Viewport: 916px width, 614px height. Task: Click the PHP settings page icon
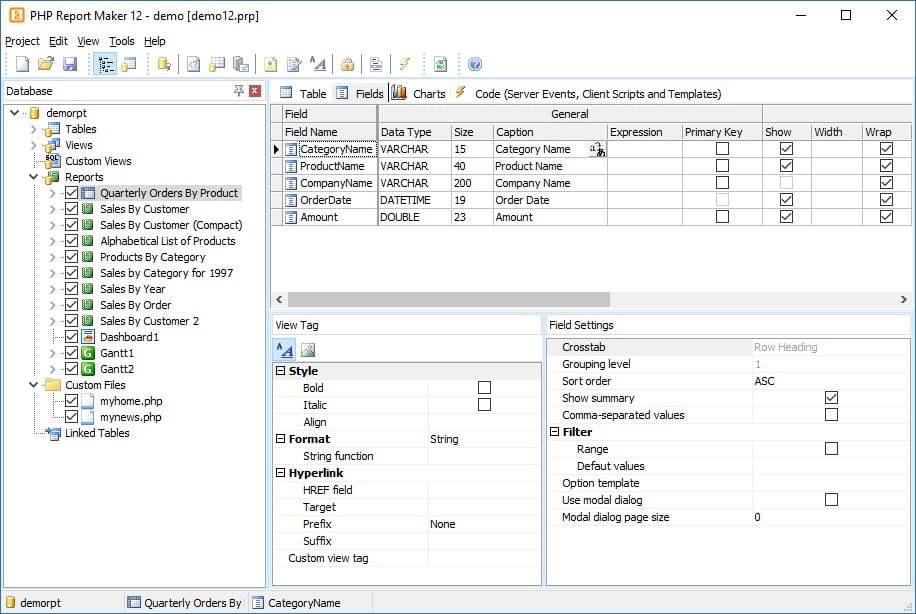pos(193,64)
